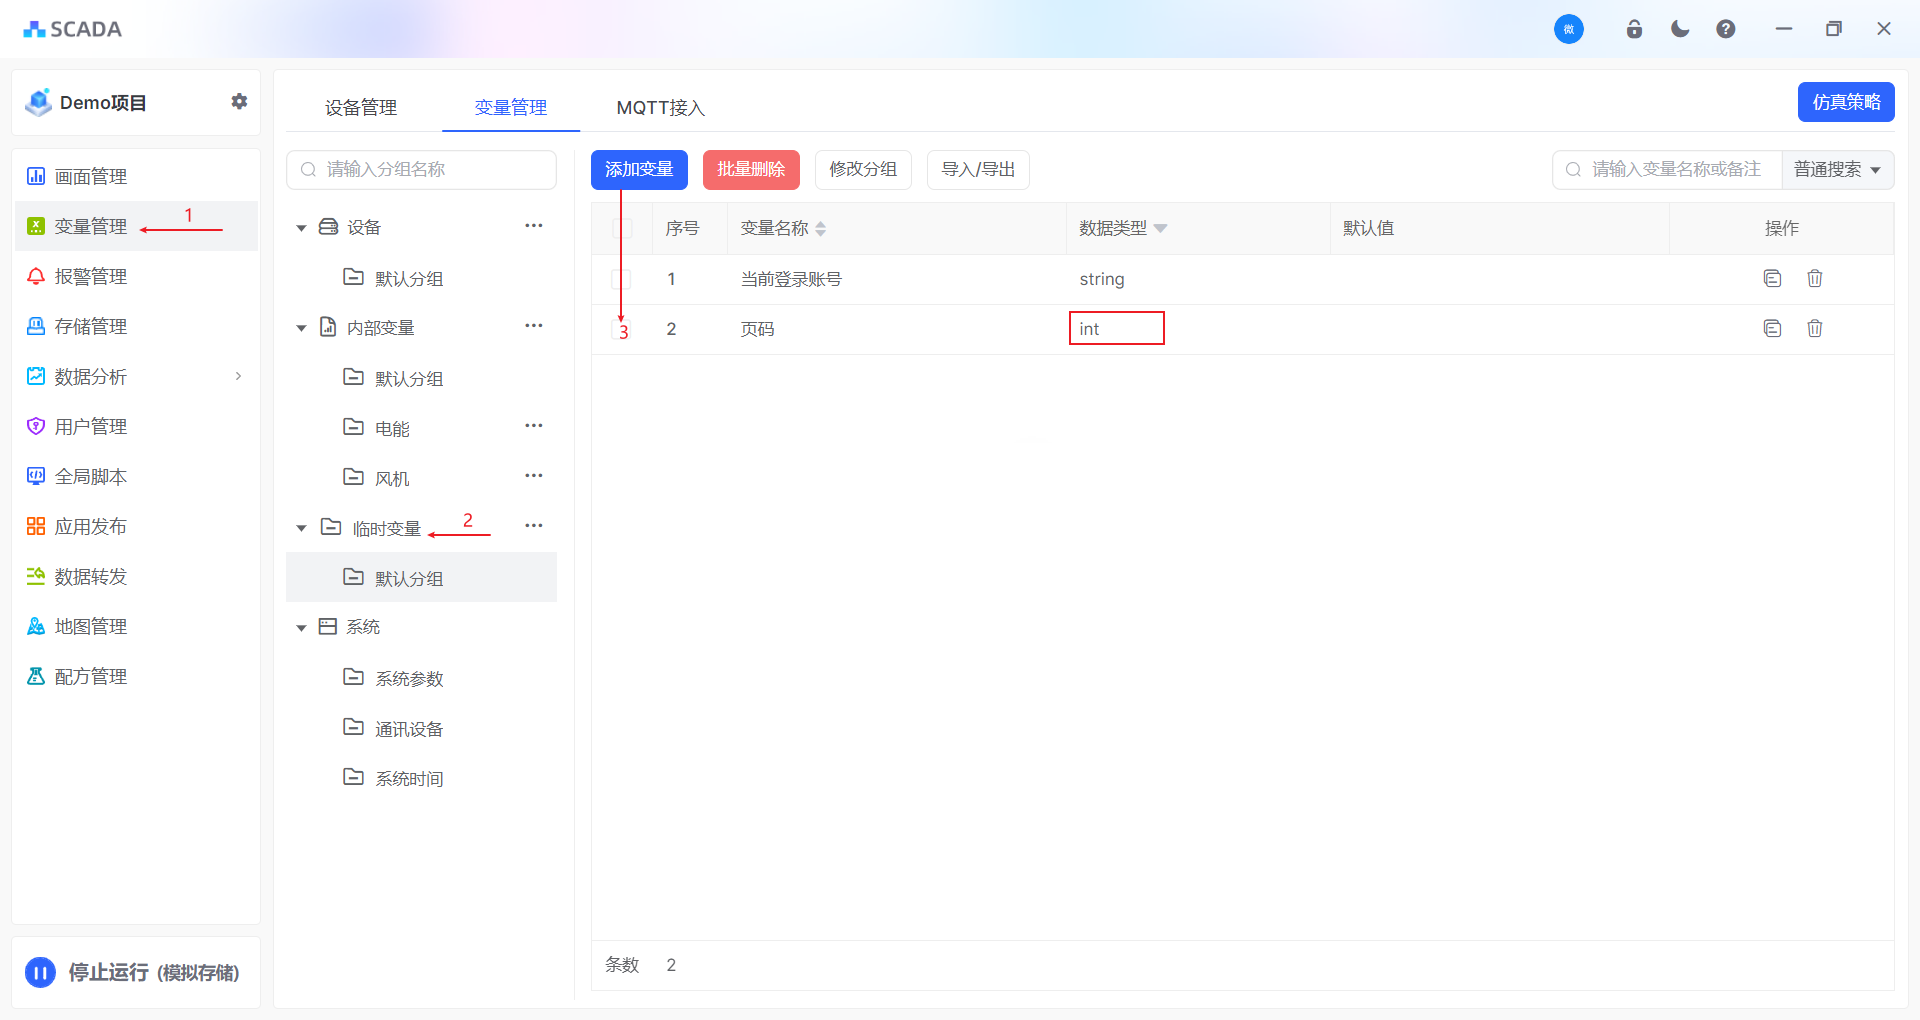1920x1020 pixels.
Task: Delete the 页码 variable row
Action: pos(1814,328)
